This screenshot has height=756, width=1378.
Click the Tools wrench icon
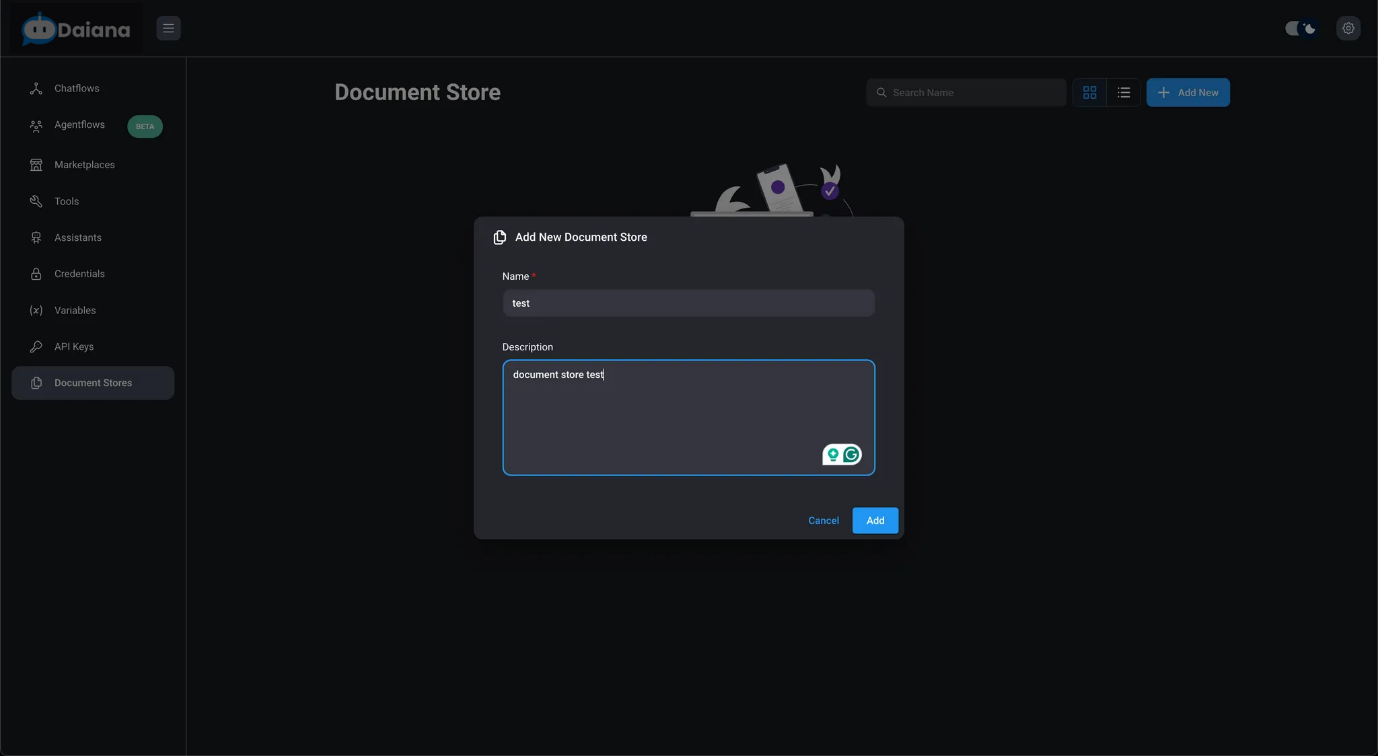point(36,201)
